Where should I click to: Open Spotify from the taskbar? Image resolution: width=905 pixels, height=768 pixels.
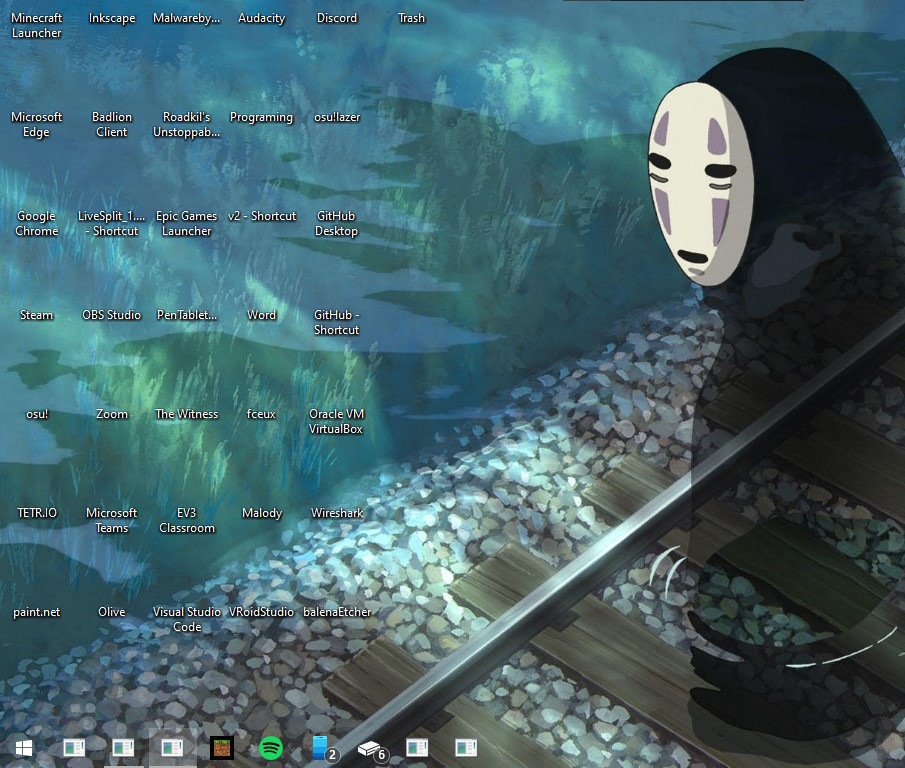coord(270,747)
